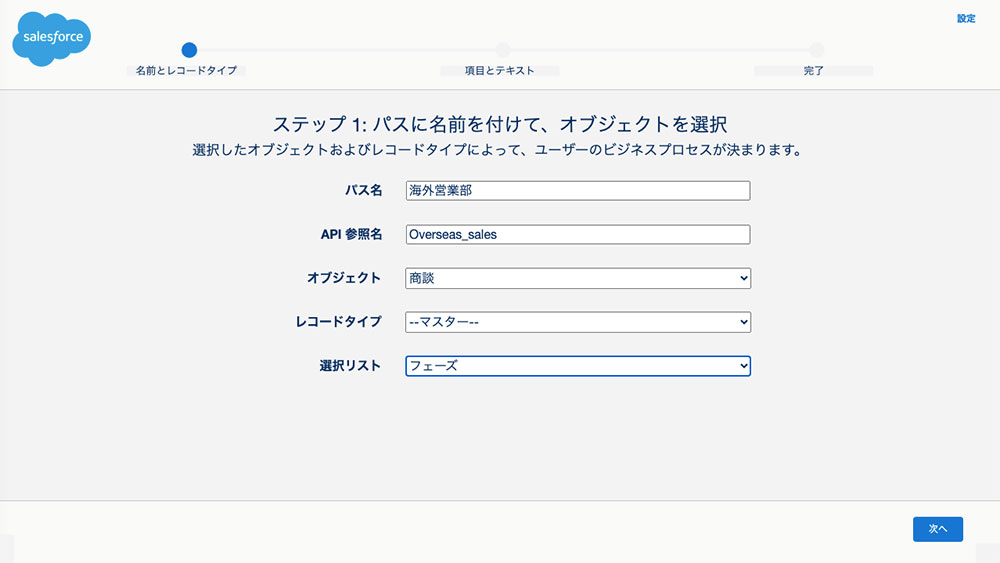This screenshot has width=1000, height=563.
Task: Open the オブジェクト dropdown showing 商談
Action: 578,278
